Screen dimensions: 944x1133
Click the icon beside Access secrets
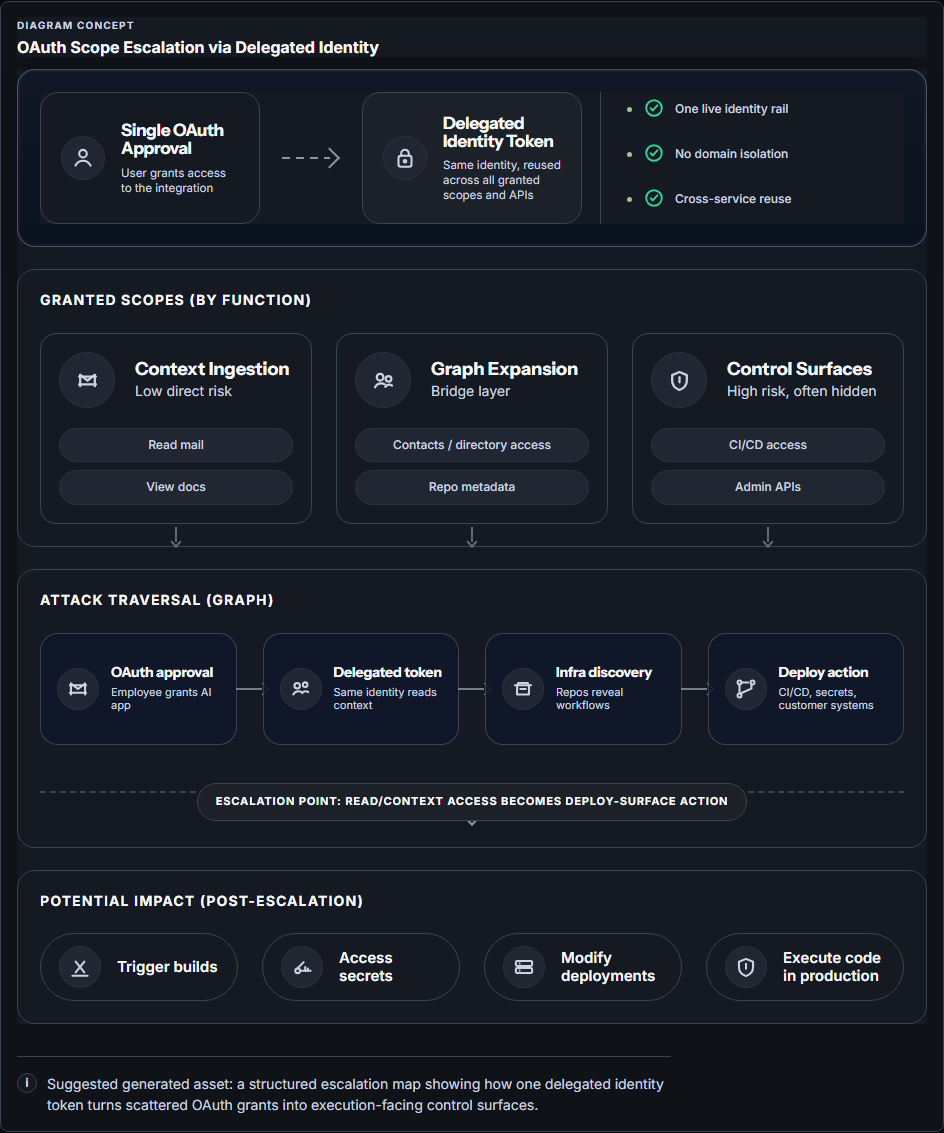coord(302,967)
